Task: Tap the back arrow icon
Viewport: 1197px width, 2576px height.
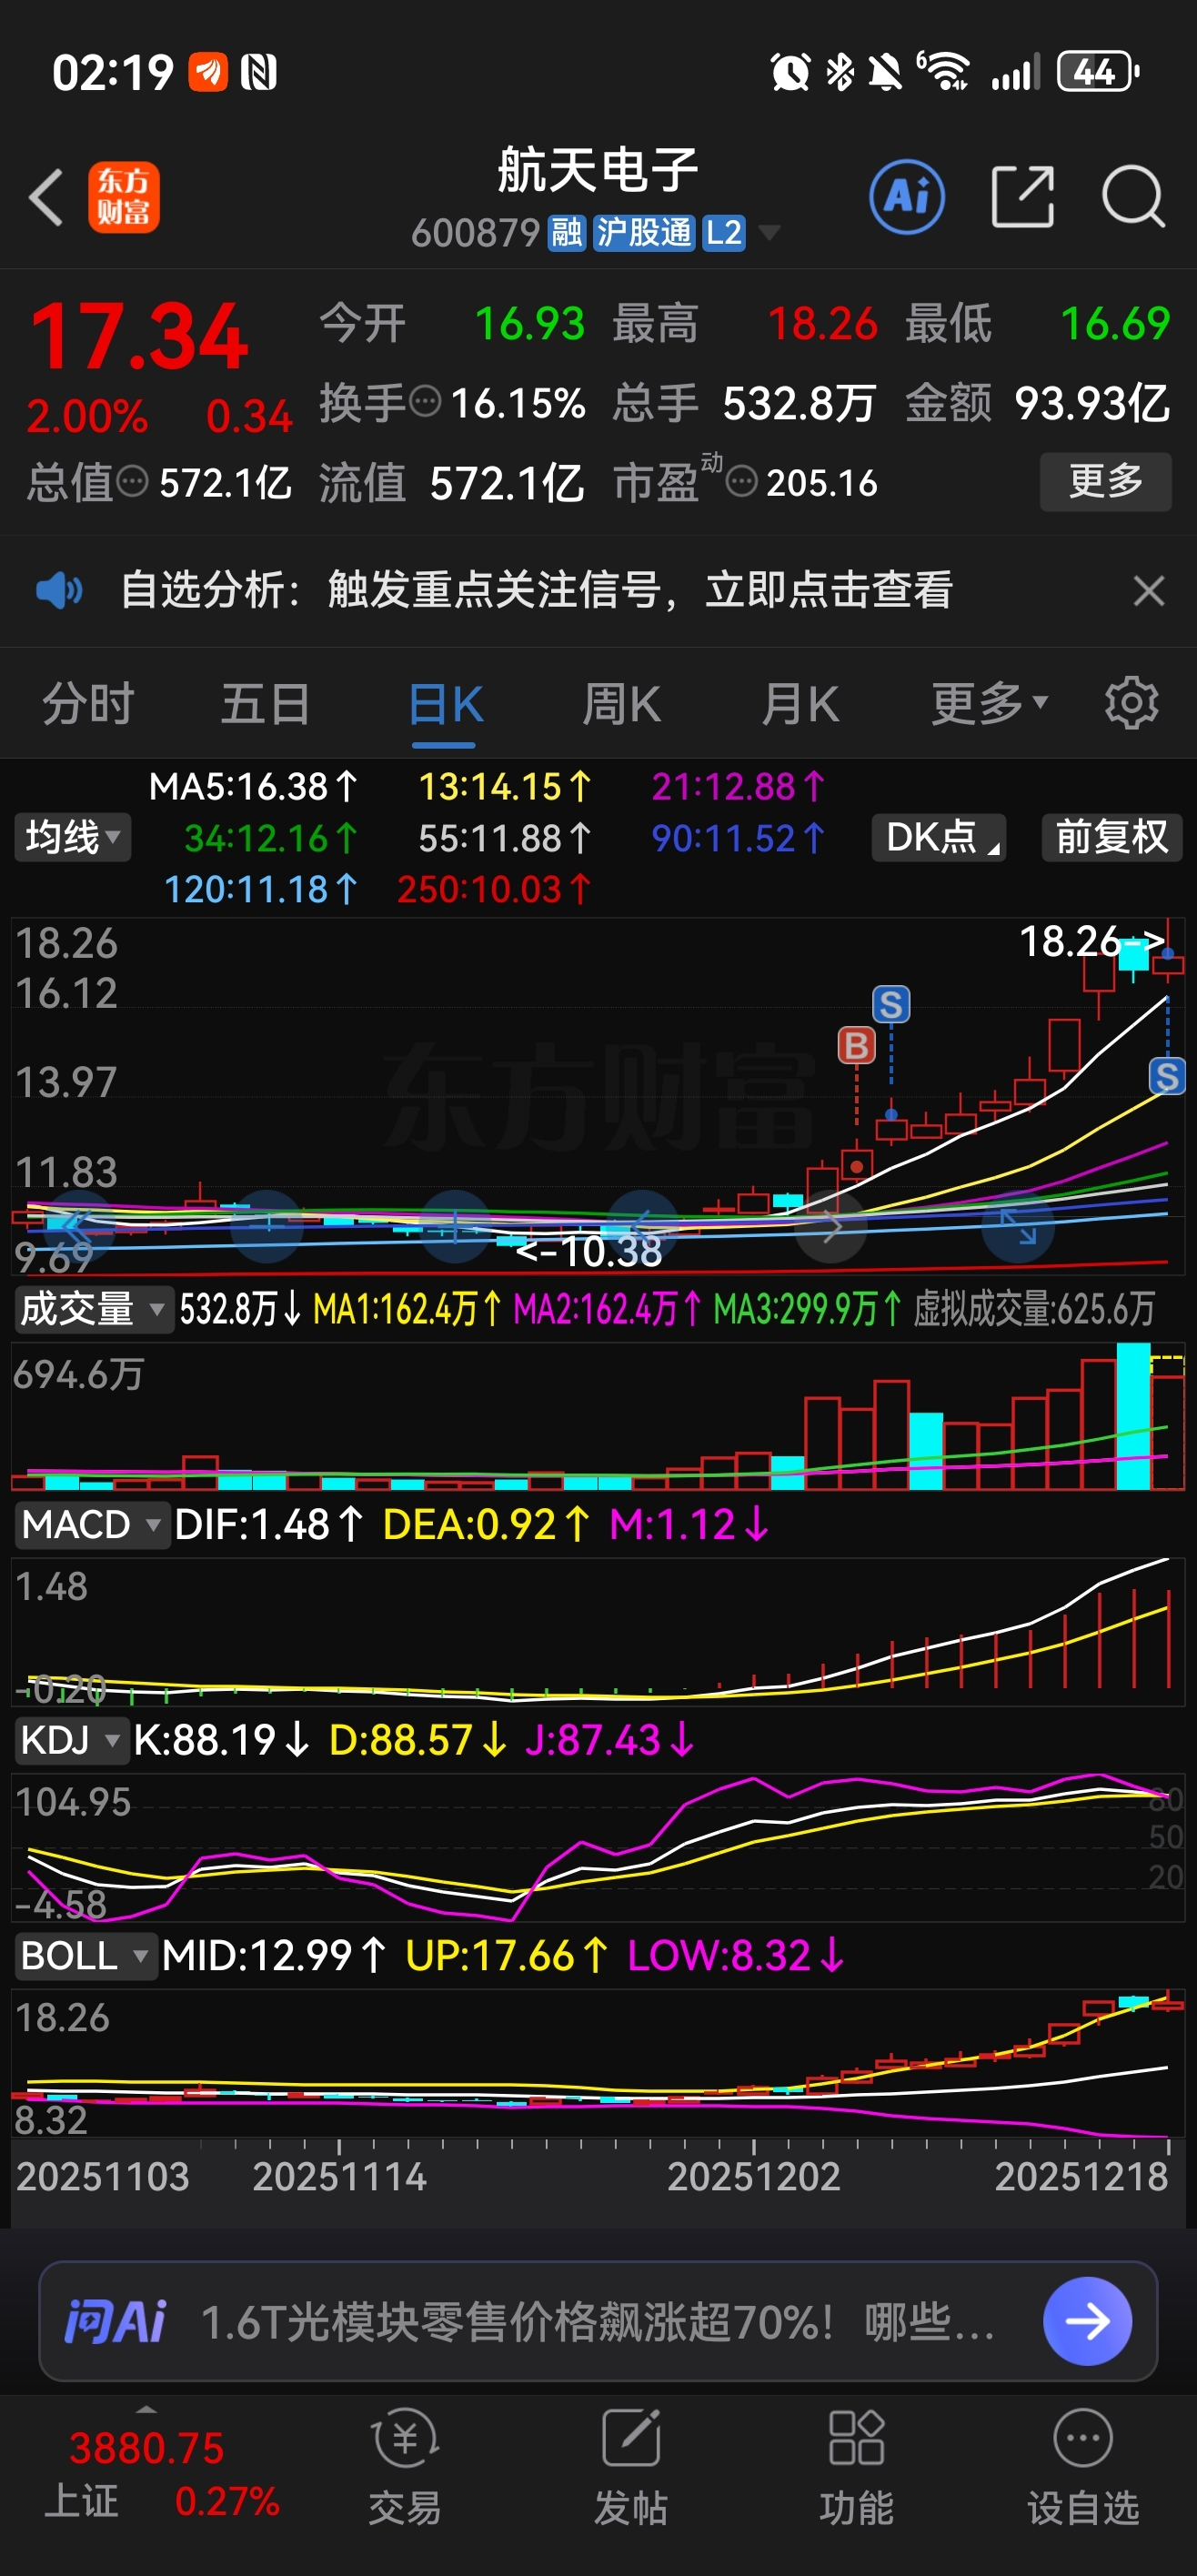Action: (x=46, y=197)
